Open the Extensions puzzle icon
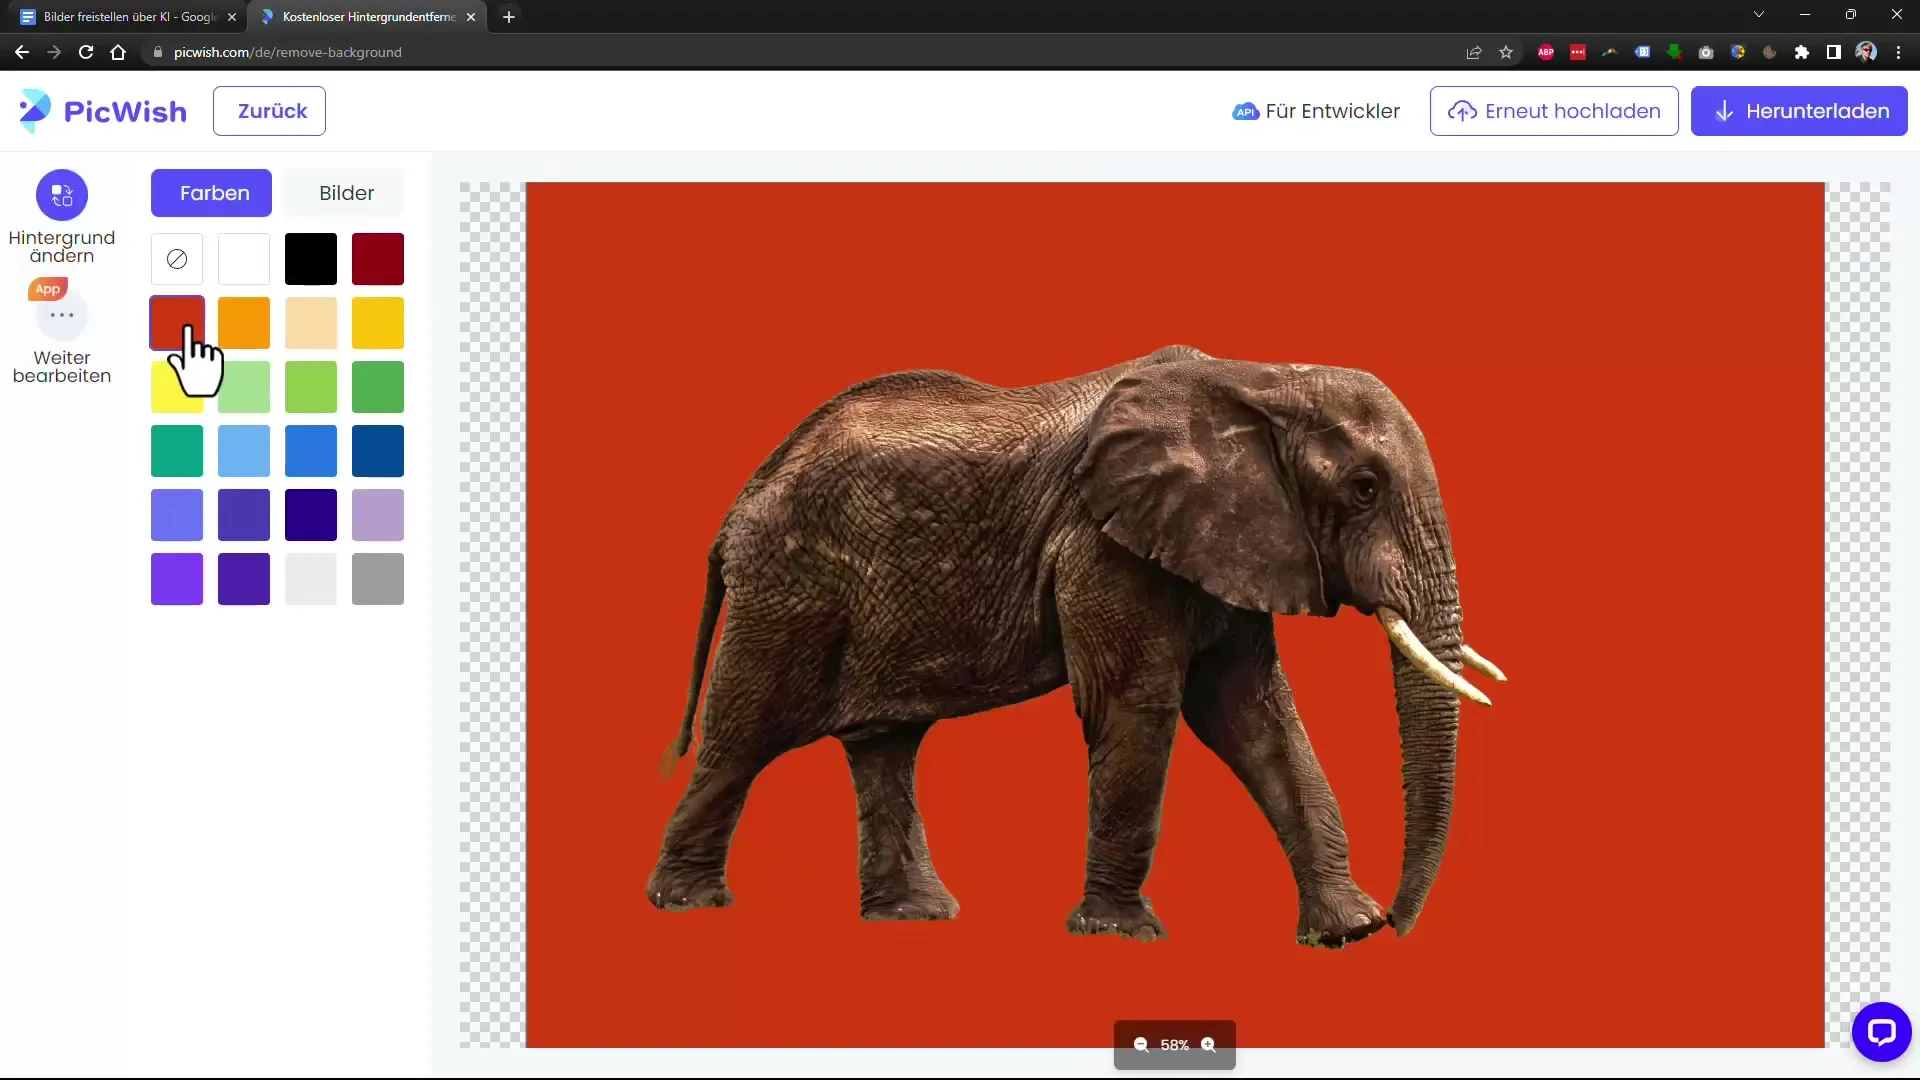The image size is (1920, 1080). [x=1802, y=52]
